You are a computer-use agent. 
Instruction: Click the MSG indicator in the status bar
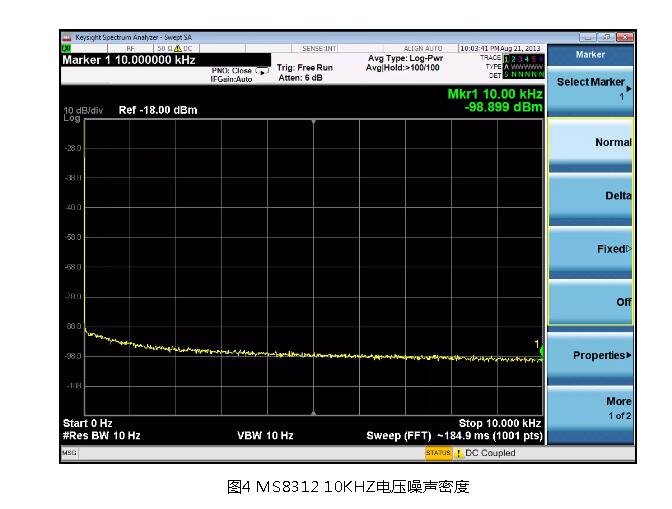click(68, 453)
